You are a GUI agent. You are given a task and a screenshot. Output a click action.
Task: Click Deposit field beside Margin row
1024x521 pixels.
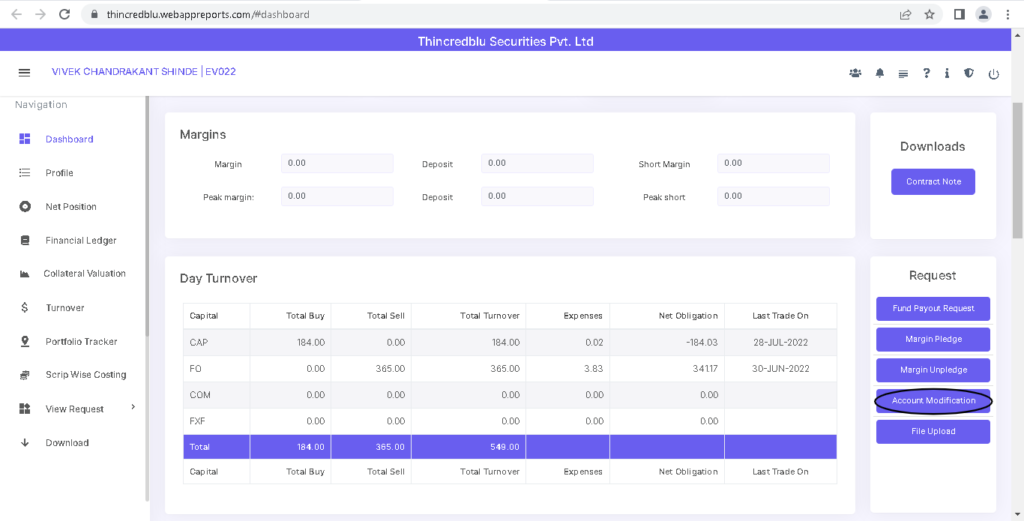coord(537,163)
